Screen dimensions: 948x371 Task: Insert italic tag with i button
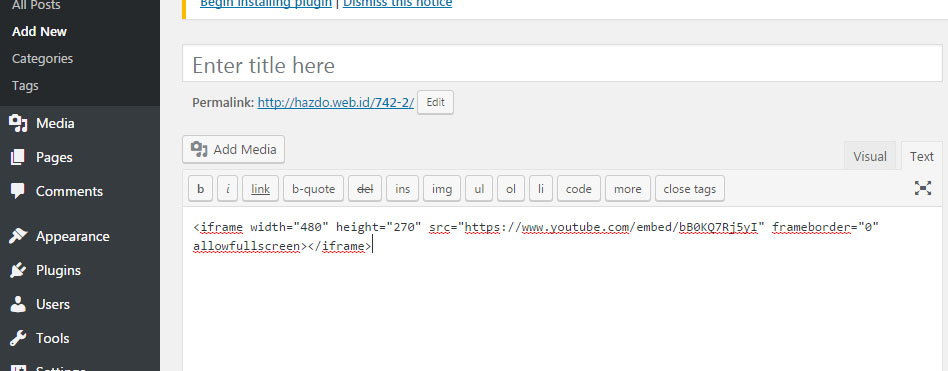point(227,189)
